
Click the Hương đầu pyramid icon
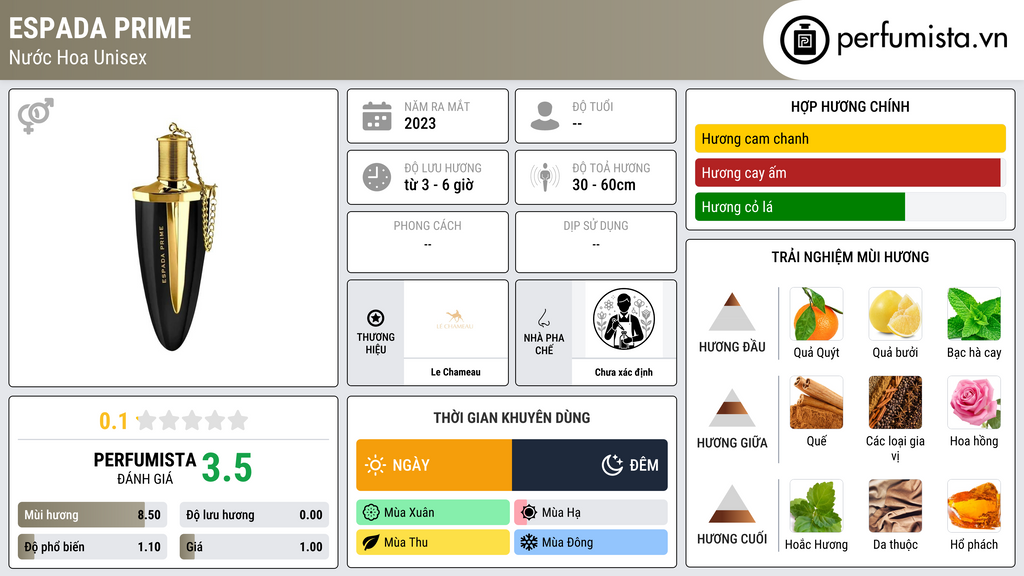(732, 312)
